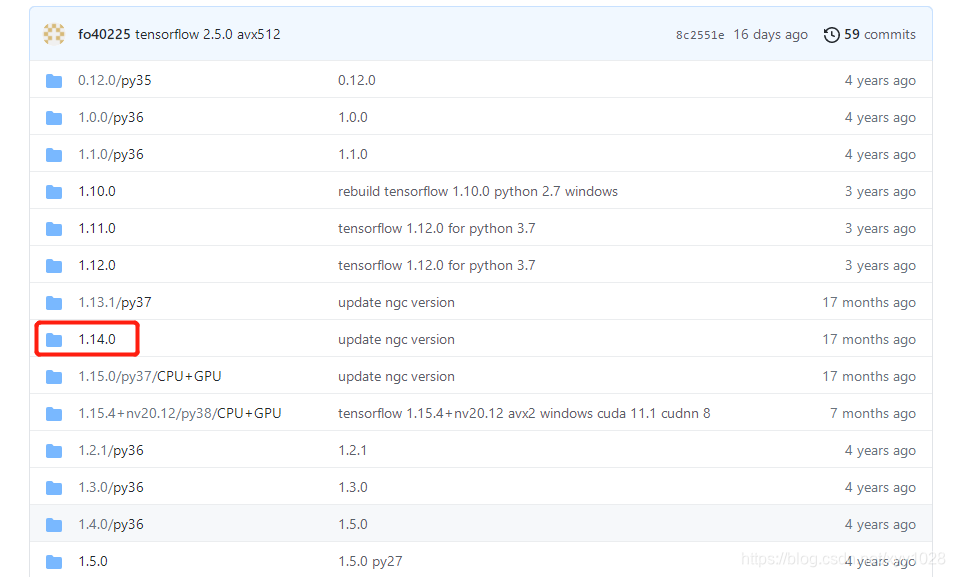The image size is (955, 577).
Task: Click folder icon for 1.15.0/py37/CPU+GPU
Action: click(x=54, y=377)
